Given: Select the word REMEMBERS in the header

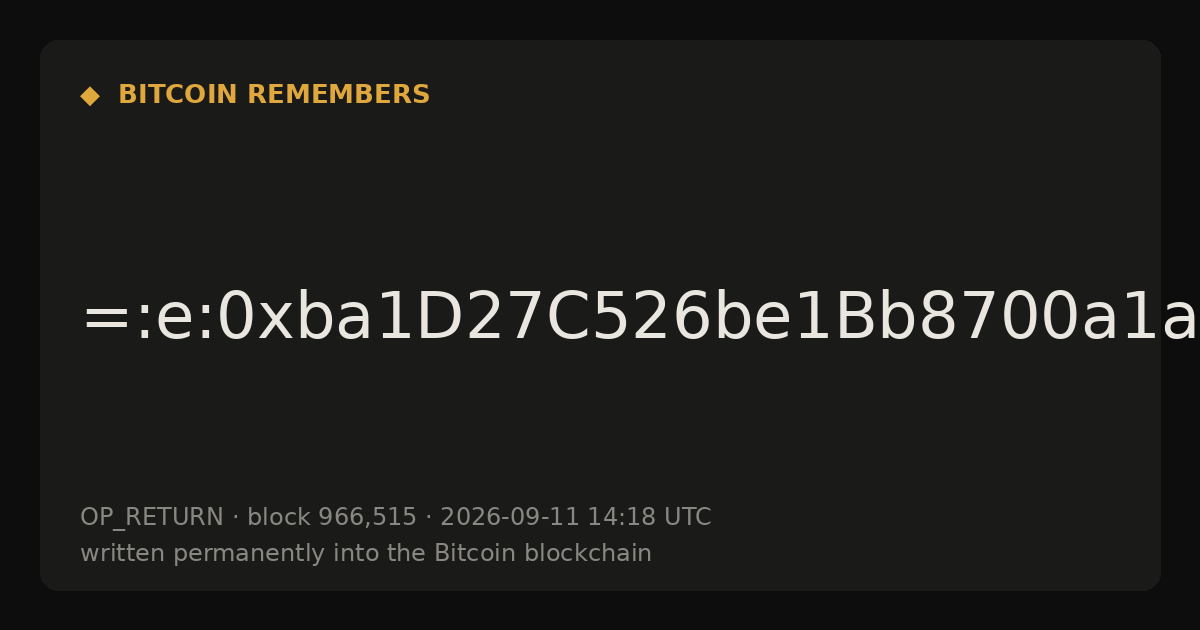Looking at the screenshot, I should coord(338,95).
